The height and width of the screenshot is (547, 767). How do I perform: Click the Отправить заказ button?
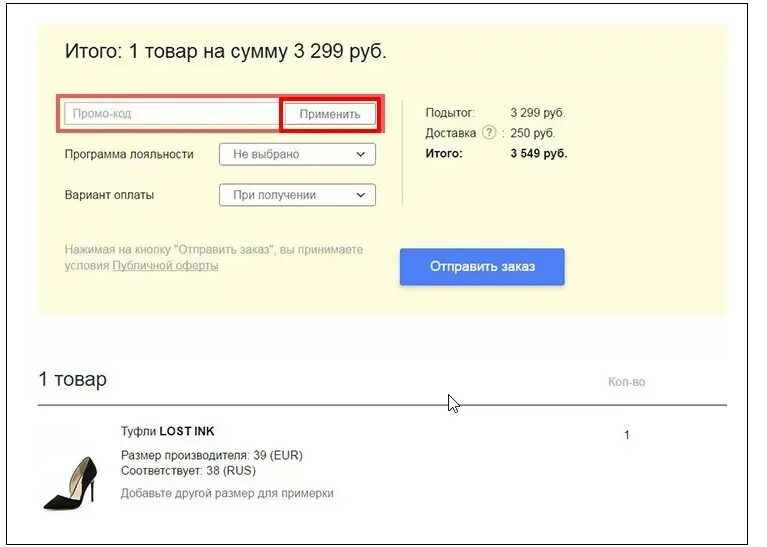click(x=482, y=267)
